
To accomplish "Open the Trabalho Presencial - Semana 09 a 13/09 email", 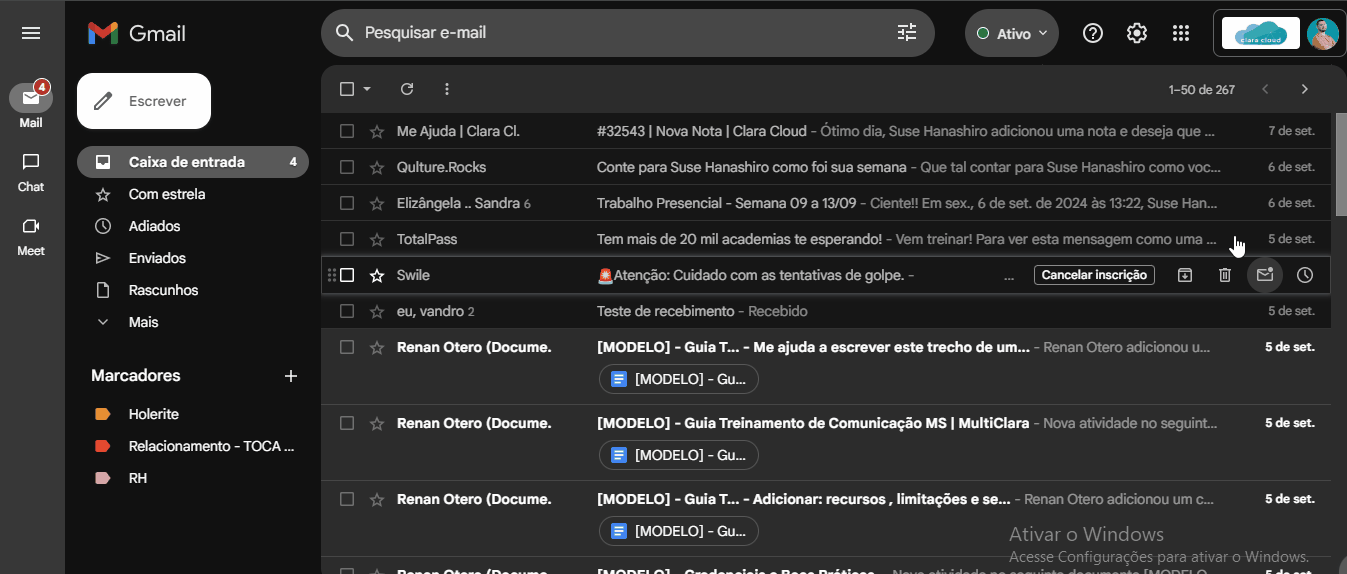I will click(x=826, y=203).
